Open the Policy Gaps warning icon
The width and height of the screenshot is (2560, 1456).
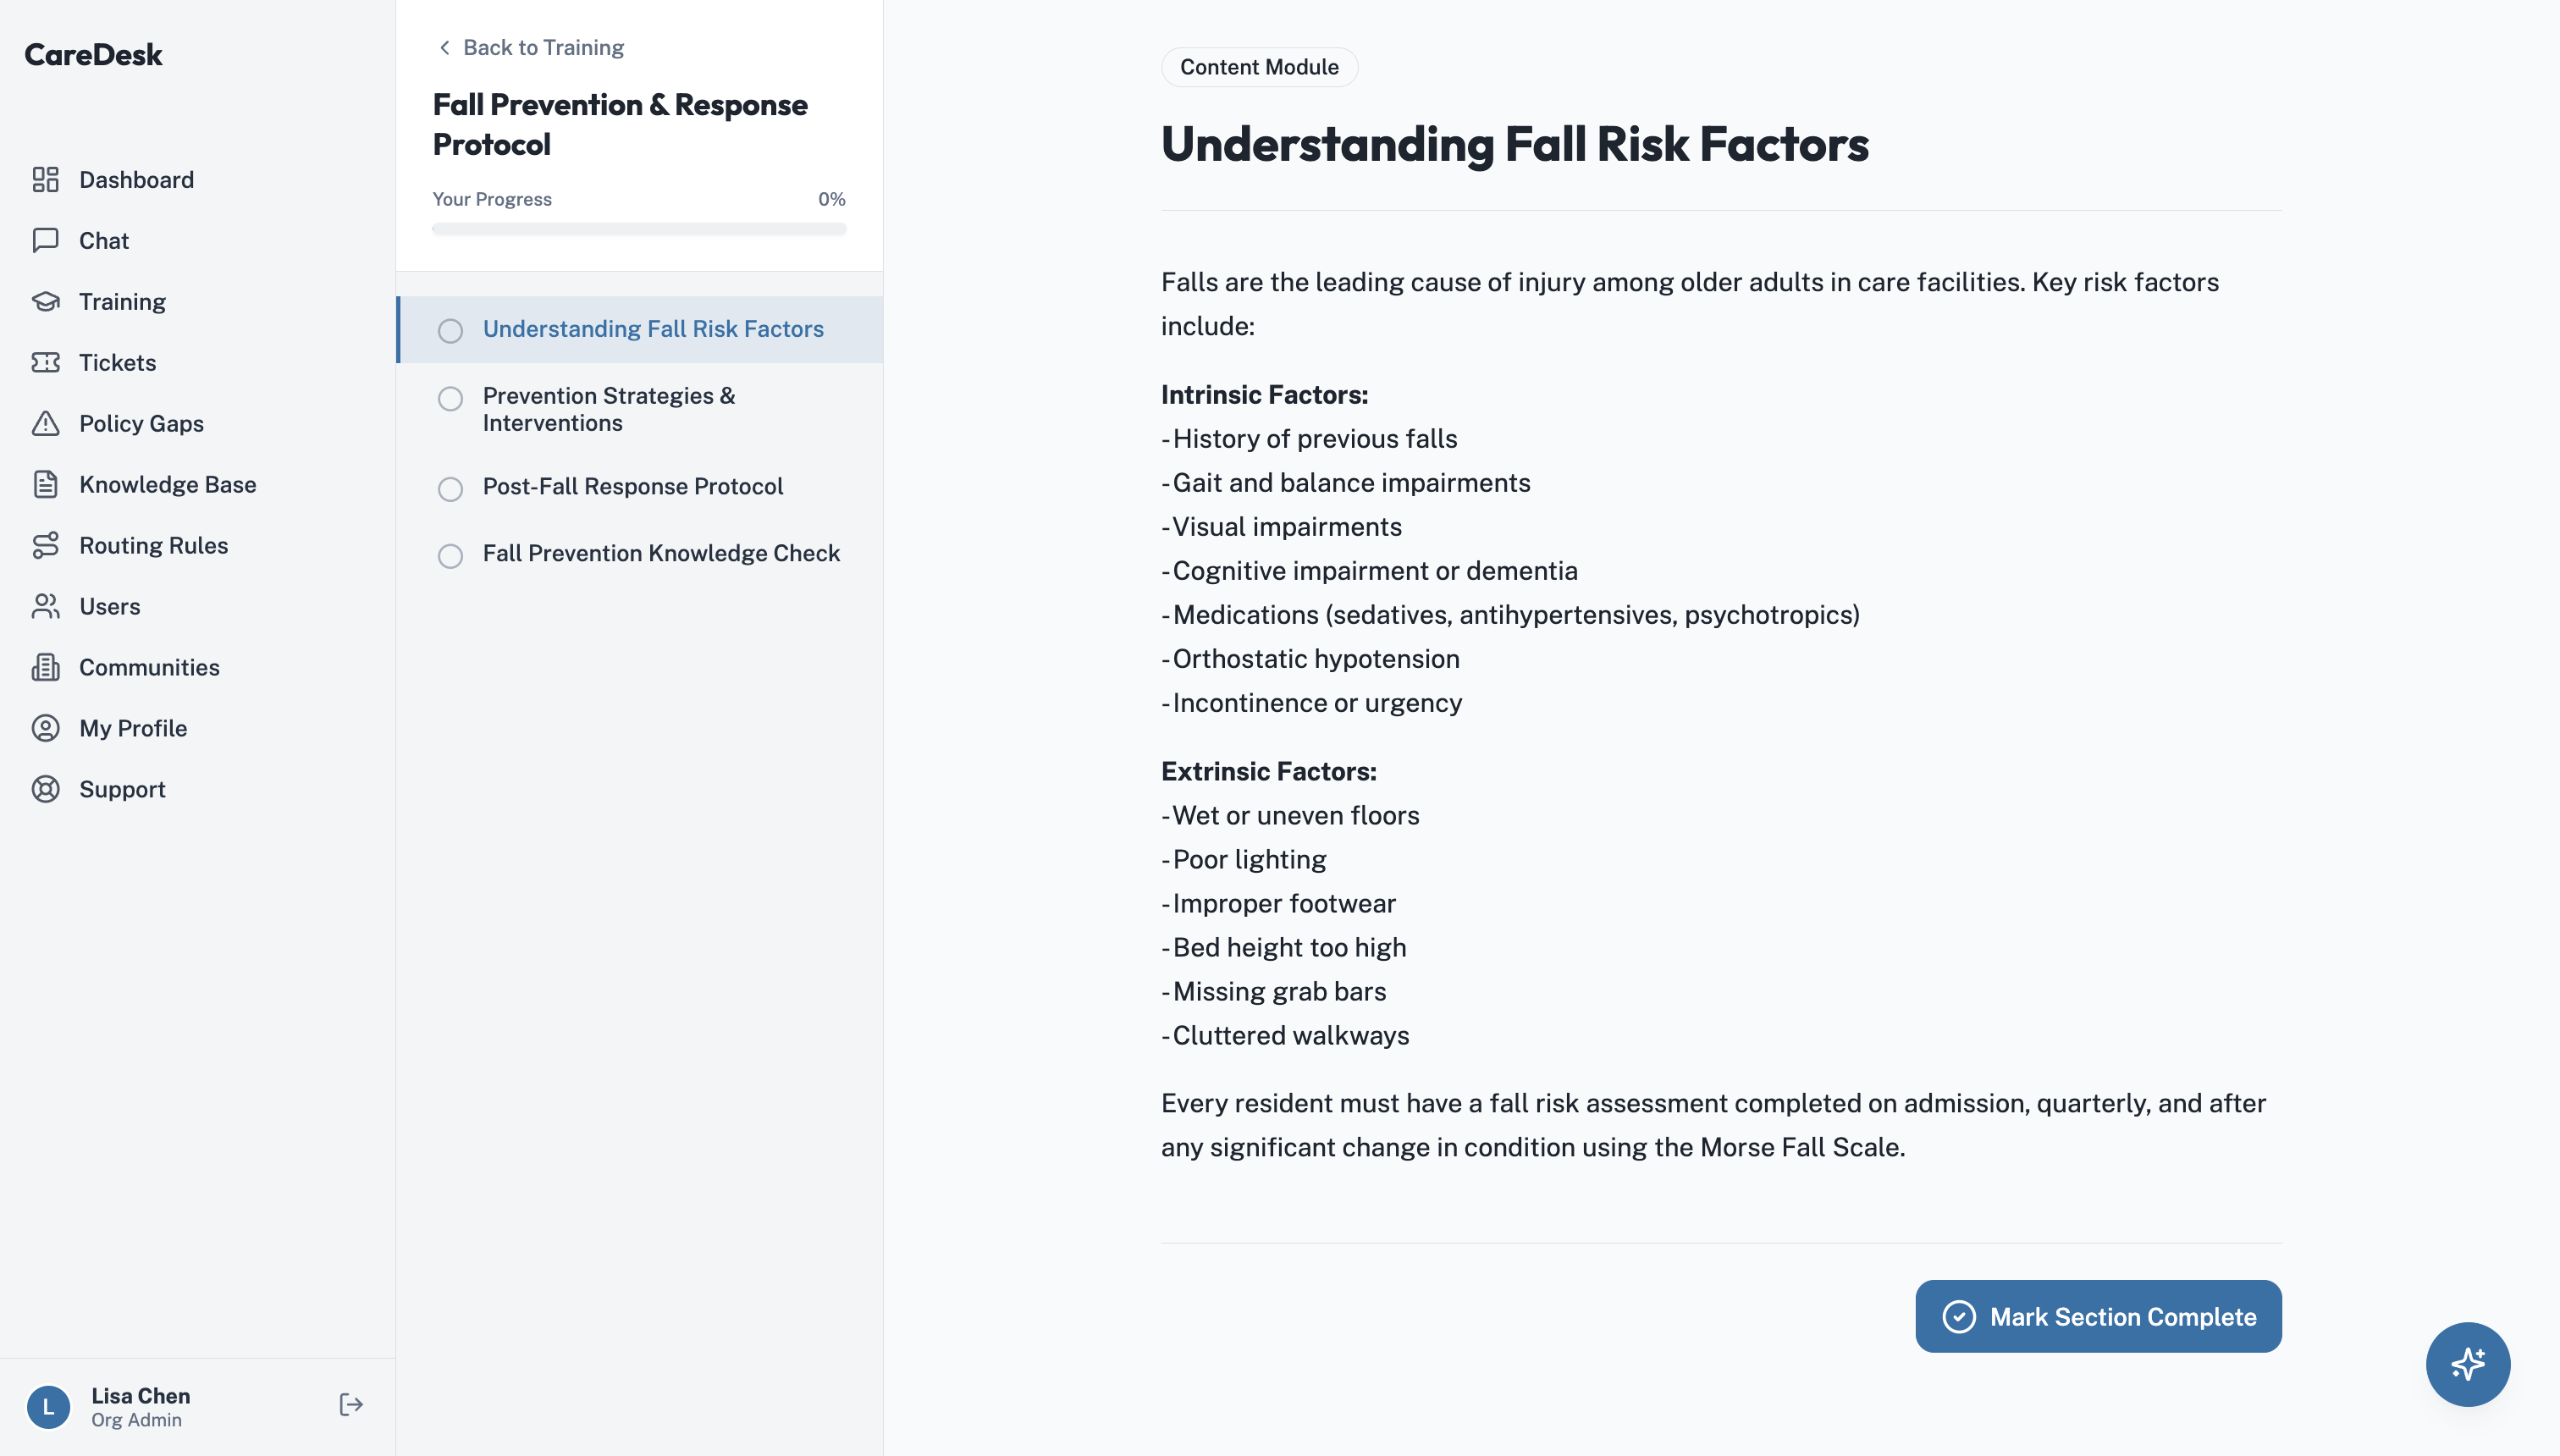click(45, 424)
